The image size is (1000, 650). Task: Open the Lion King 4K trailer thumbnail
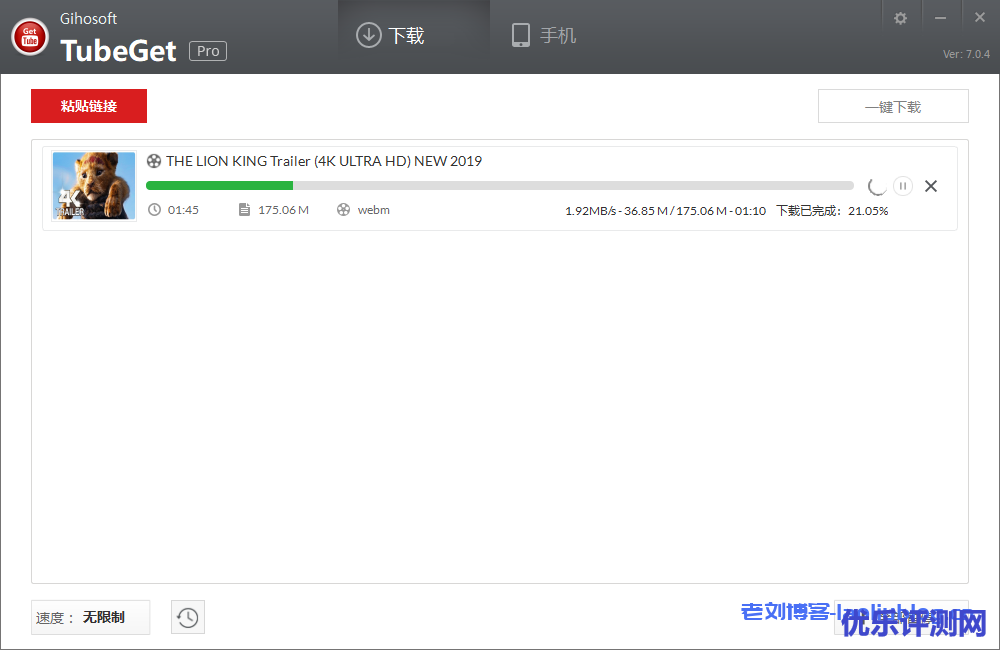click(94, 185)
